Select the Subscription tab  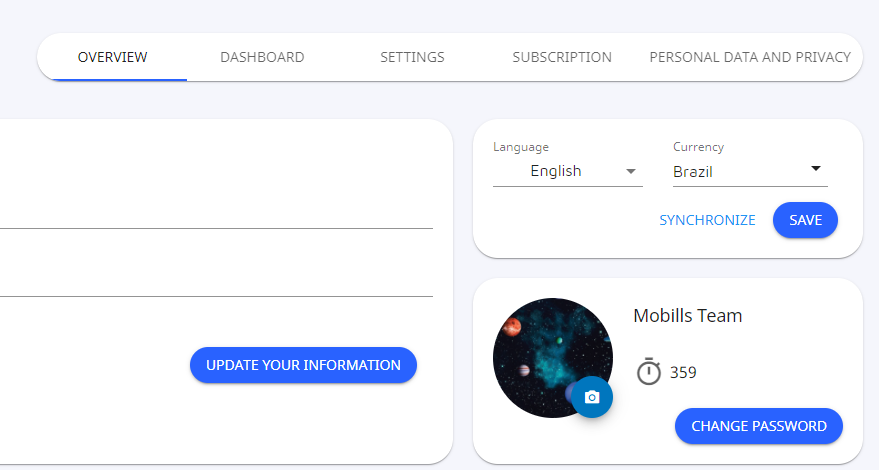562,57
